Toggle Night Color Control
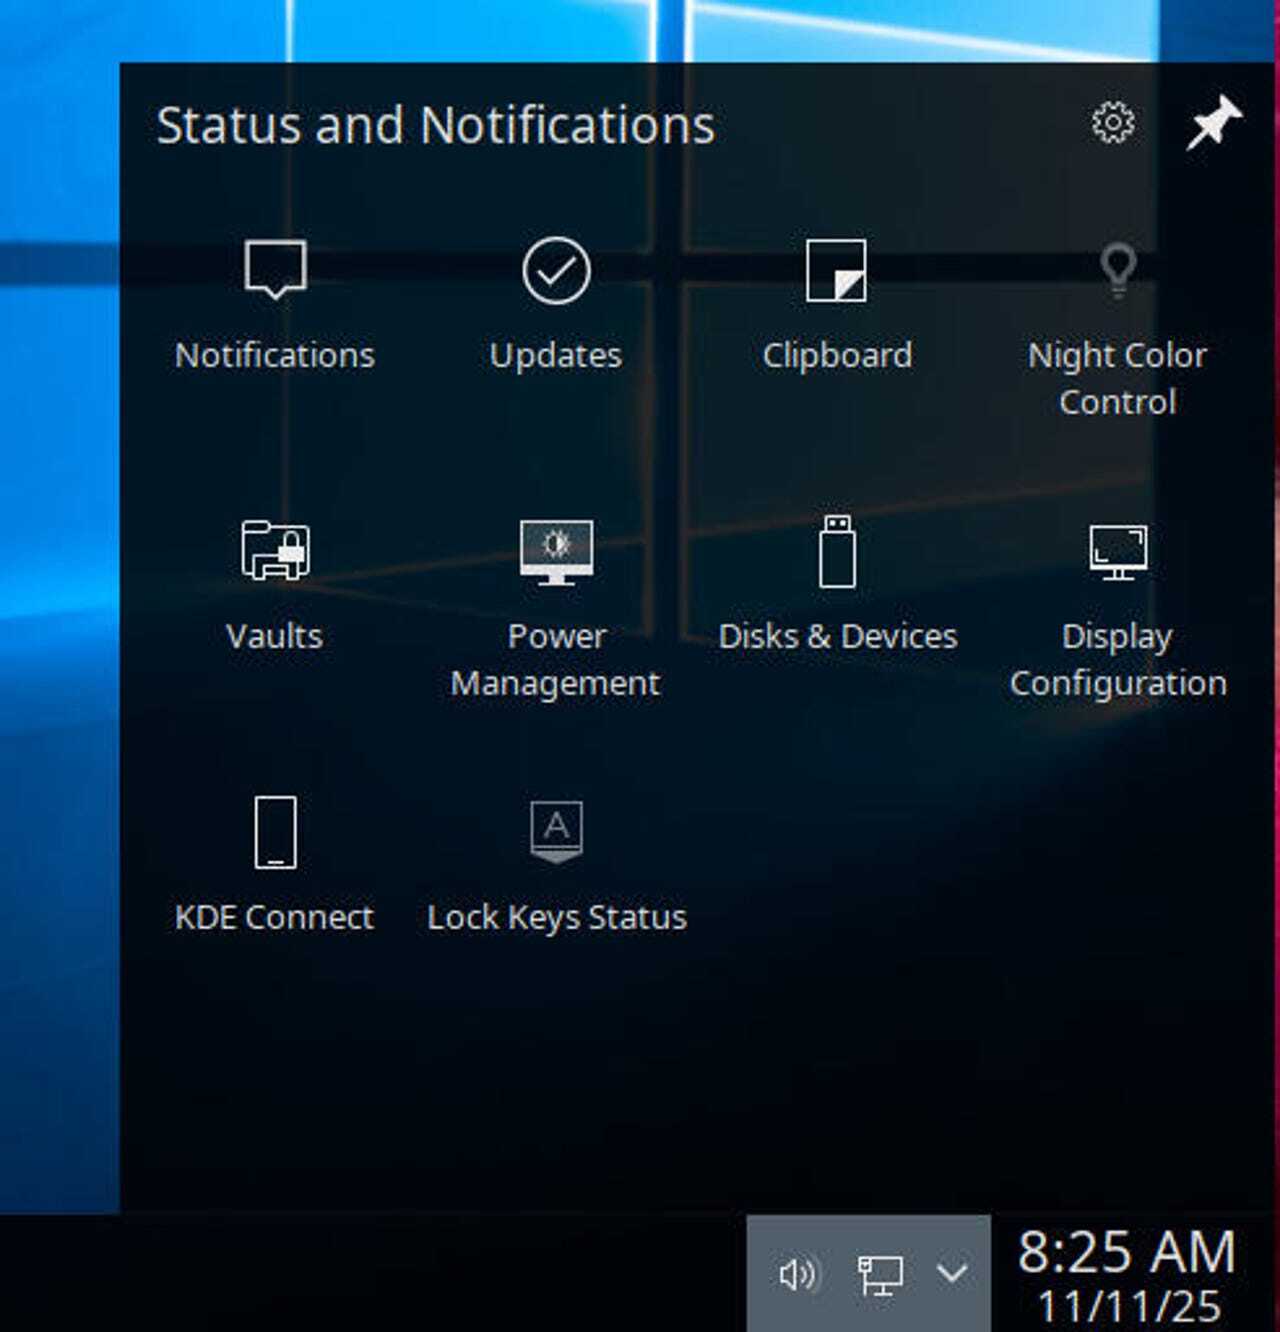This screenshot has width=1280, height=1332. 1118,272
